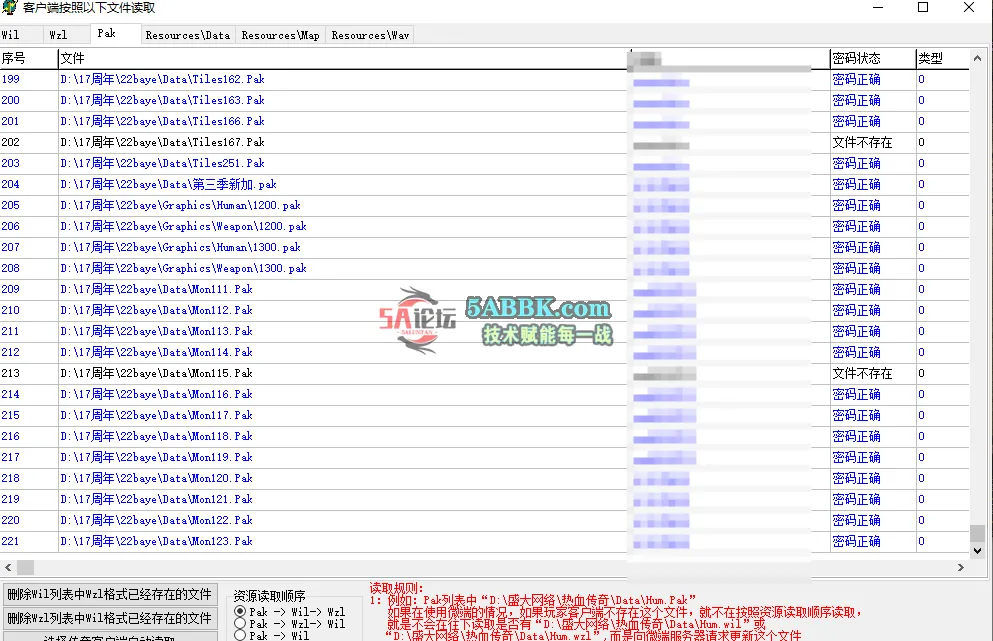Select file row Mon112.Pak
The image size is (993, 641).
click(x=484, y=310)
